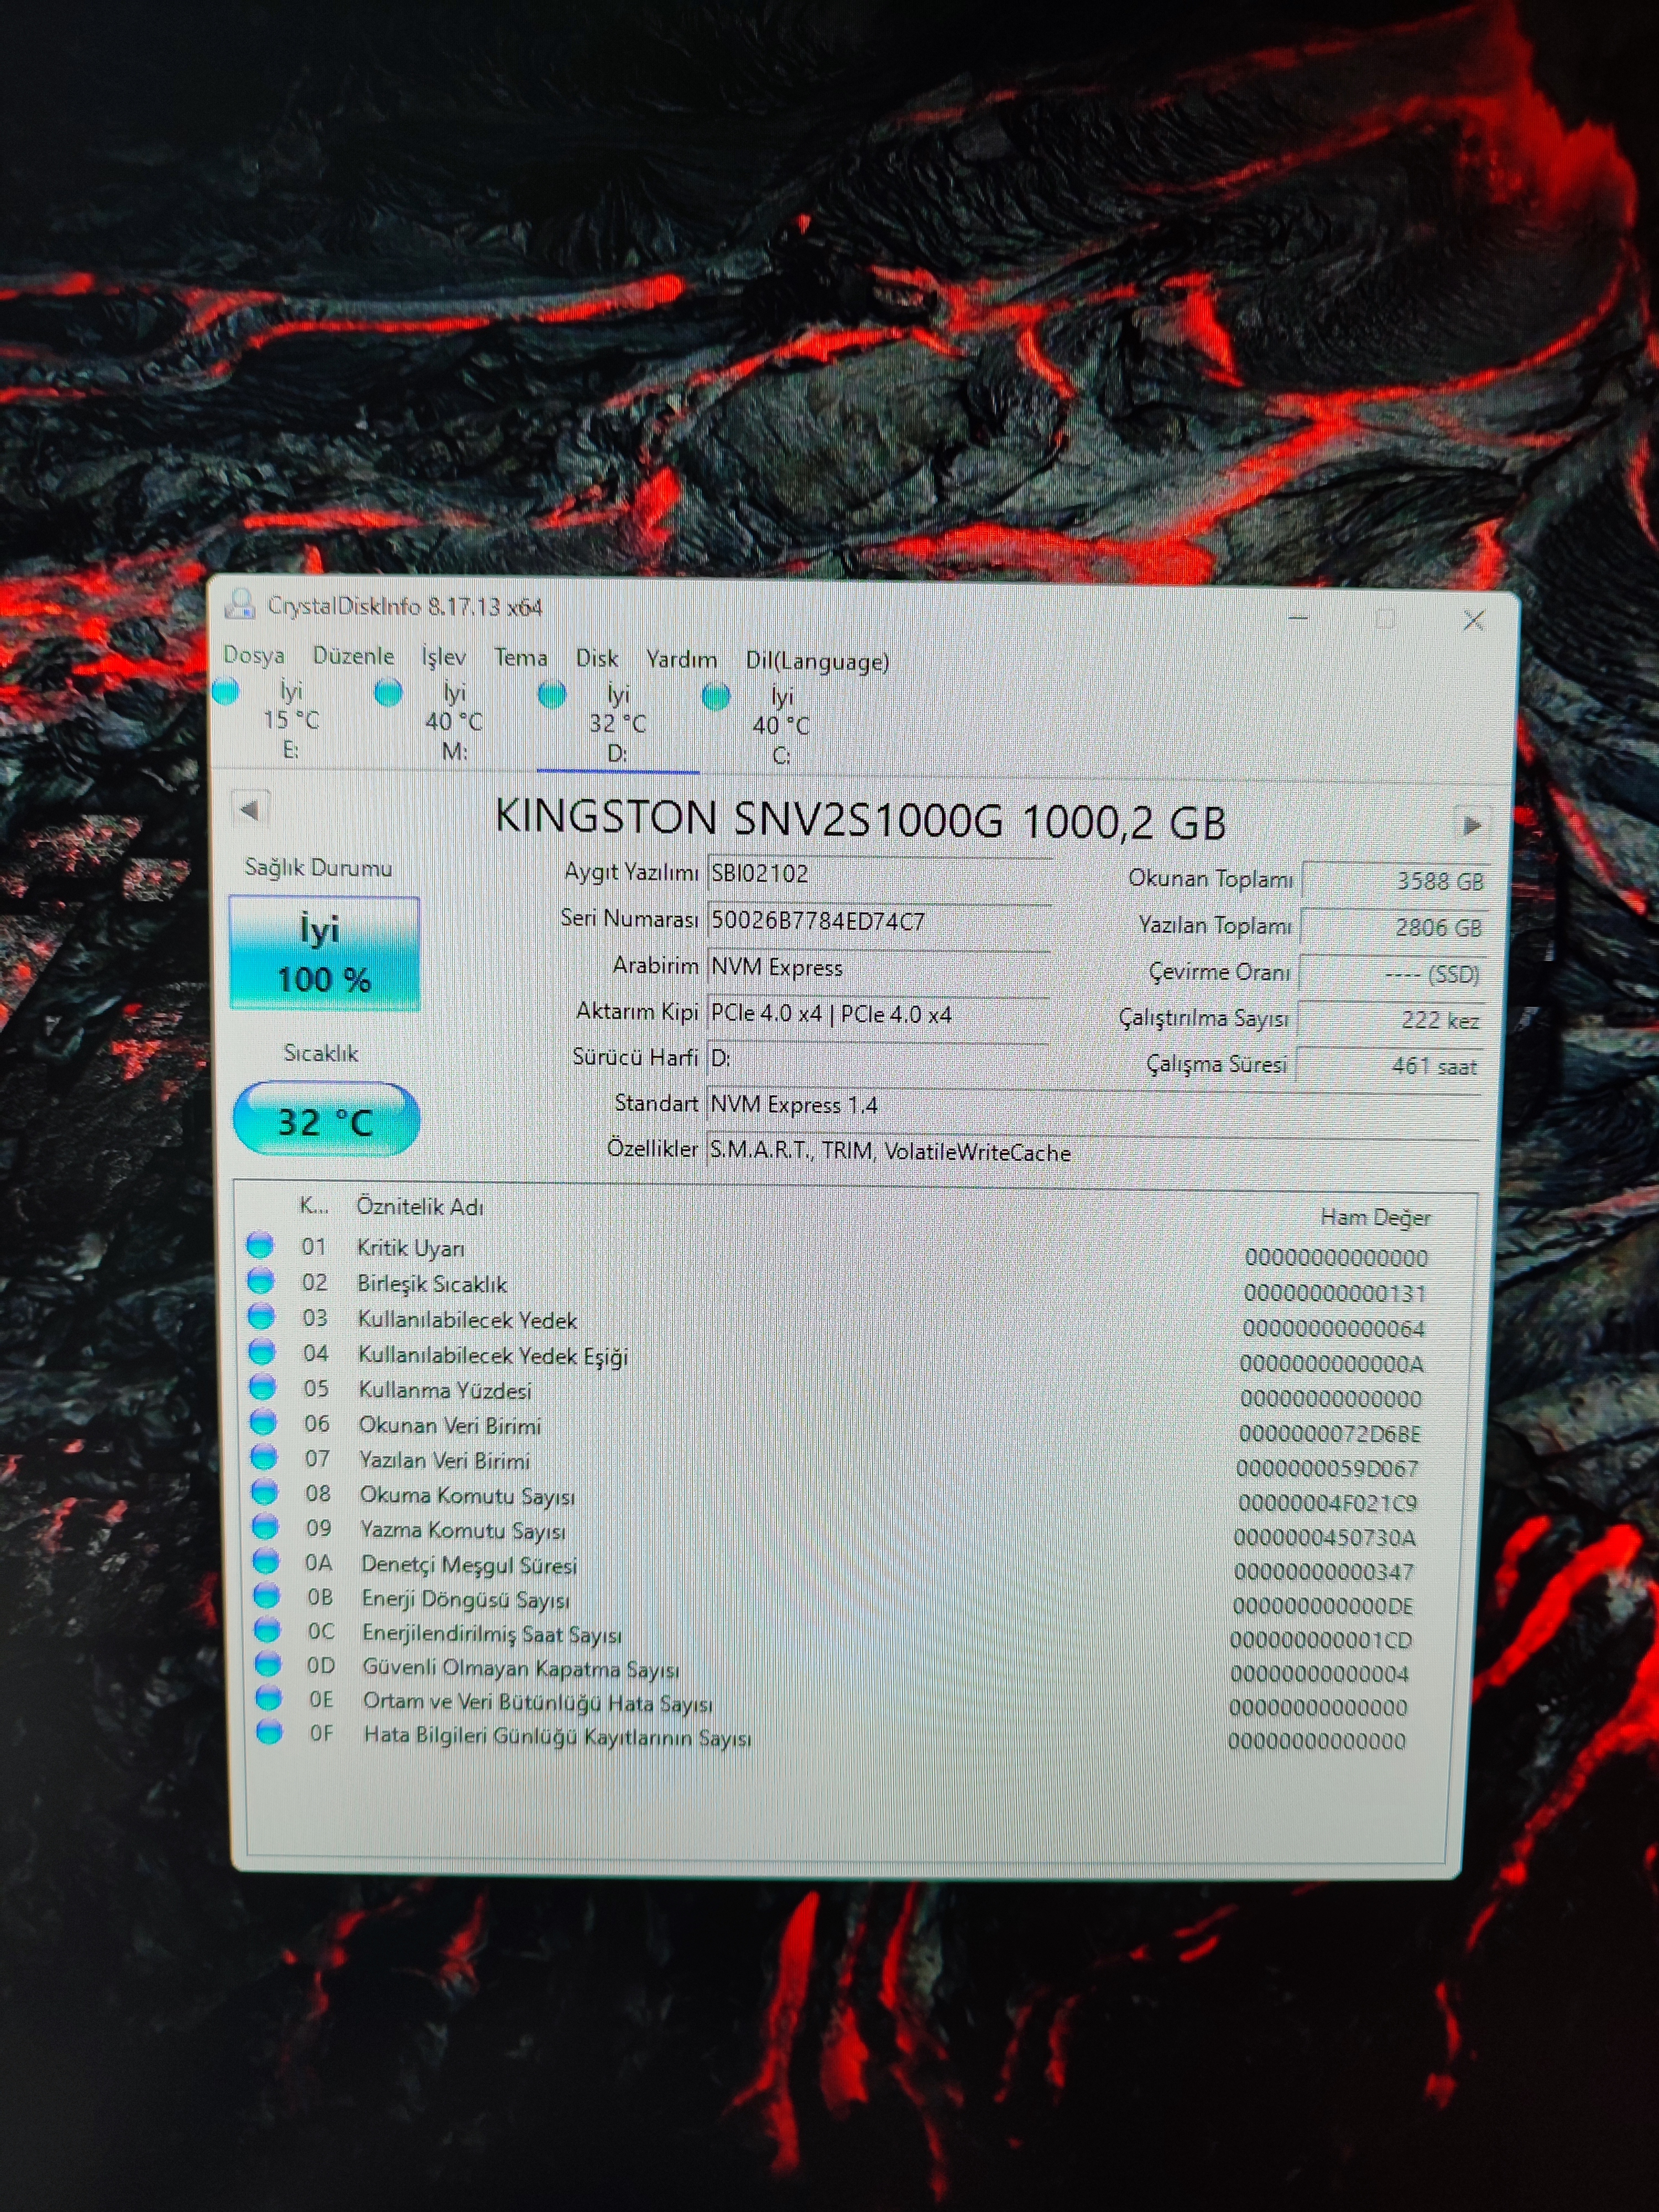Select the Kullanma Yüzdesi attribute name

[445, 1390]
